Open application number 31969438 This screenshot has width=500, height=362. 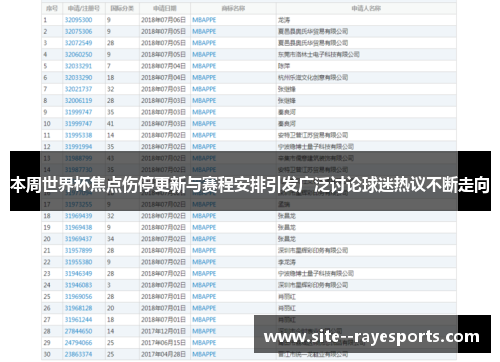[78, 228]
